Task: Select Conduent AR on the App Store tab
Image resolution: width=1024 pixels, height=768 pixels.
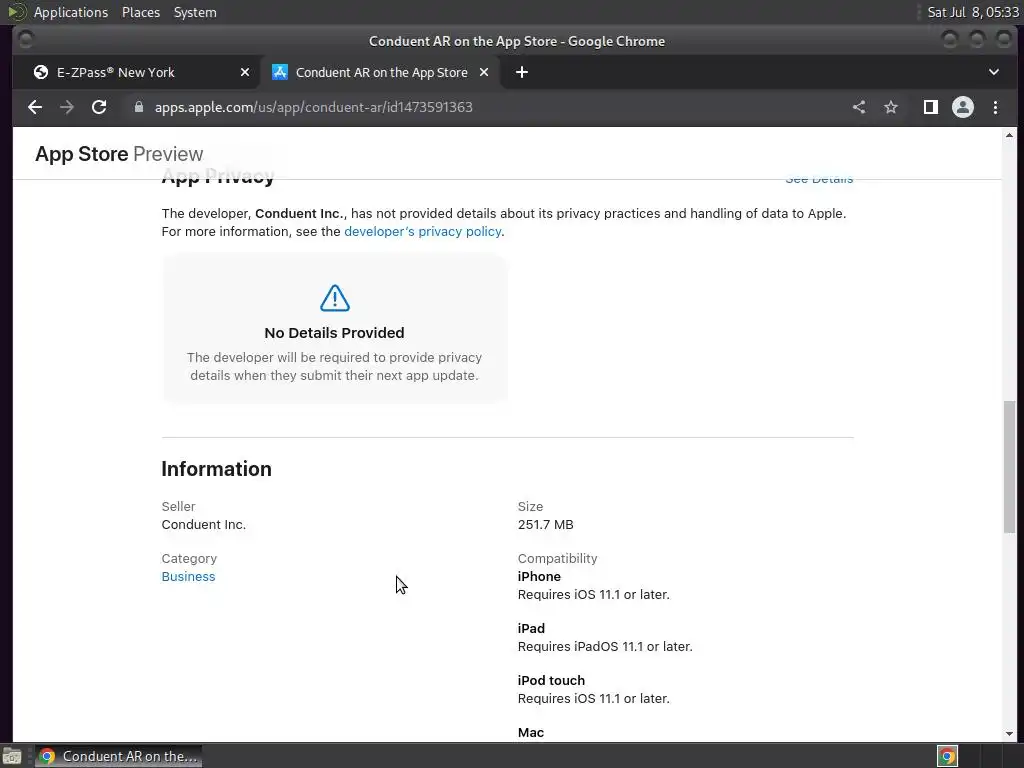Action: (380, 72)
